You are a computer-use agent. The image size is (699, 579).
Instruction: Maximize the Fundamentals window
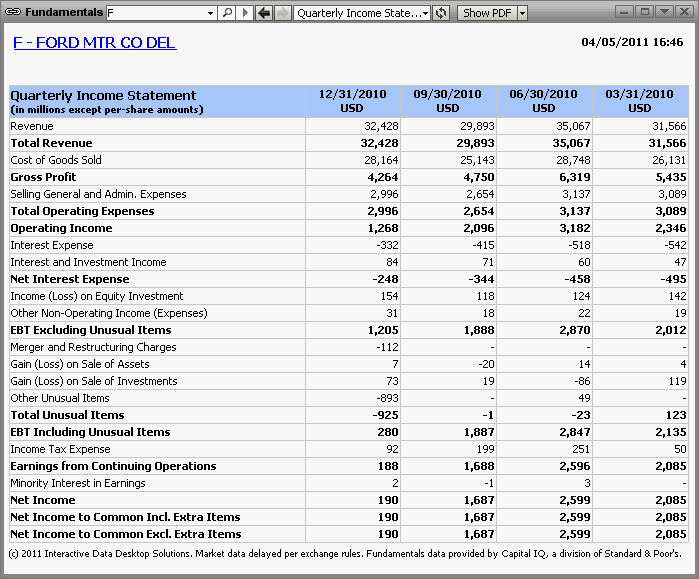644,12
